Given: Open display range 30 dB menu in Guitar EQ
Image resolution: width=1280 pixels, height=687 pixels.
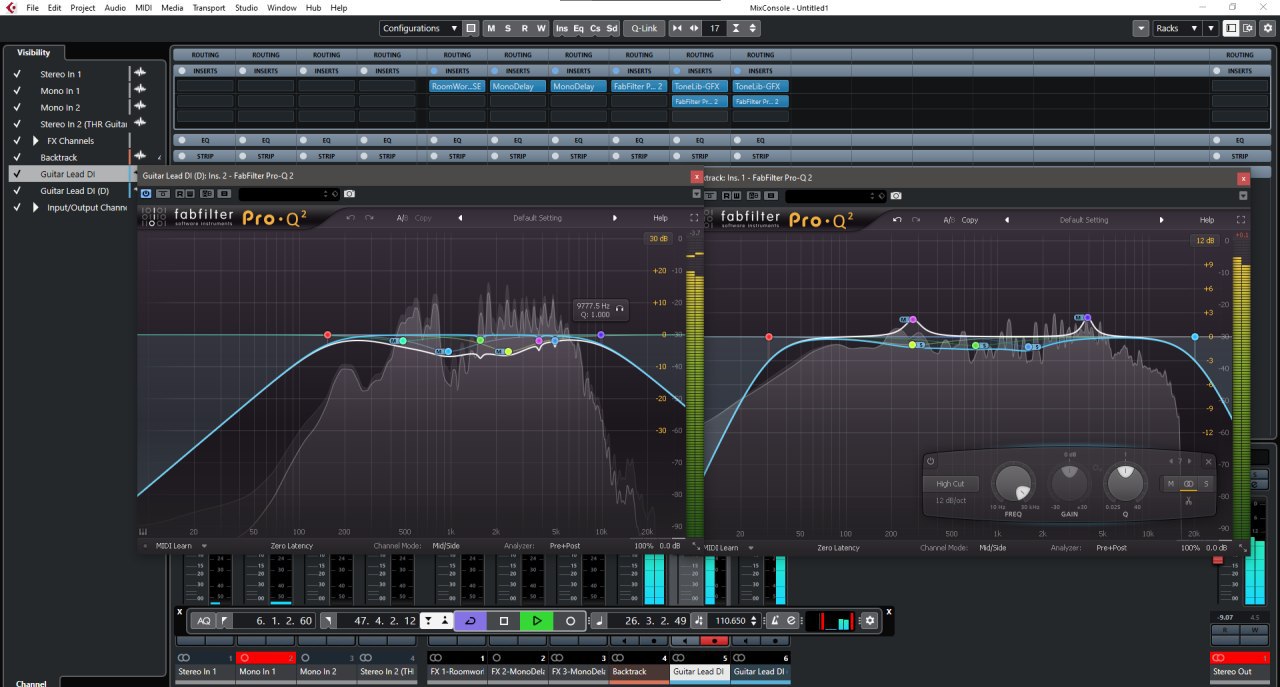Looking at the screenshot, I should point(658,238).
